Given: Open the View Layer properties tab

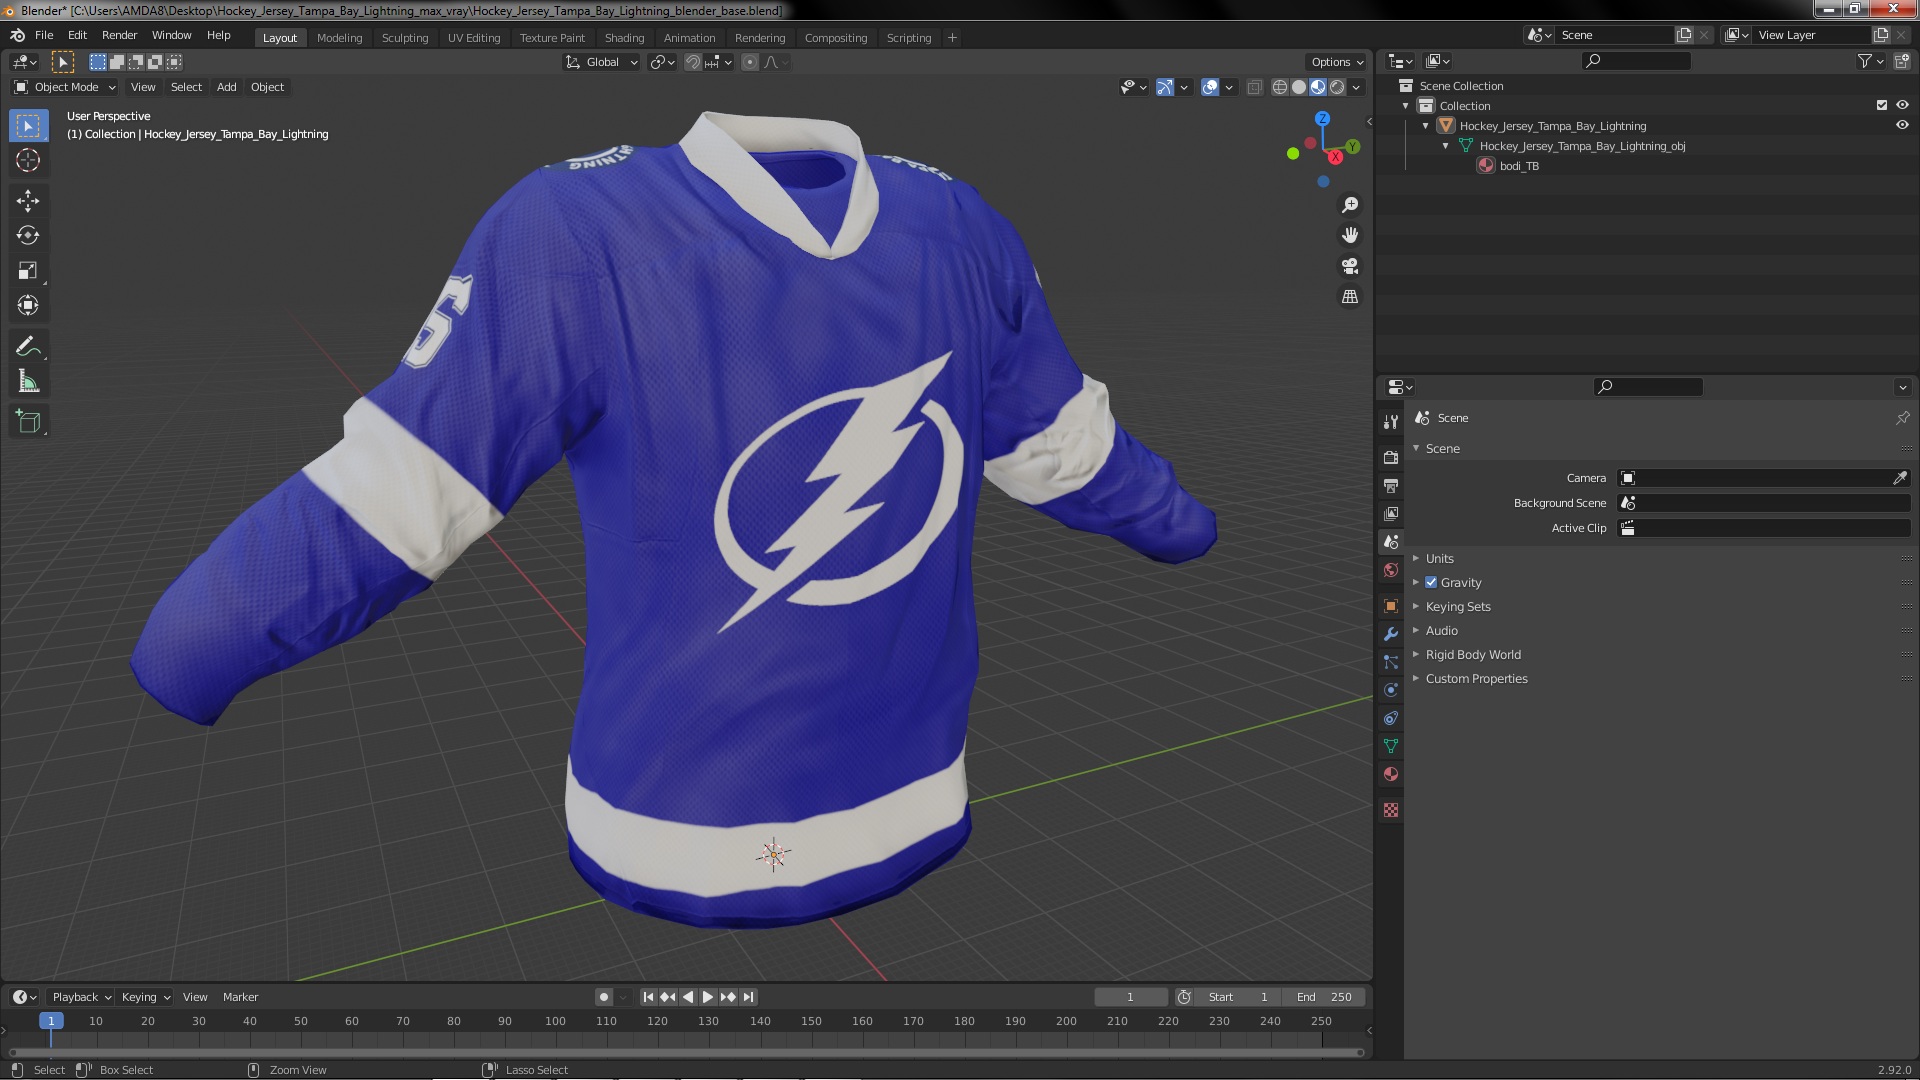Looking at the screenshot, I should (x=1391, y=513).
